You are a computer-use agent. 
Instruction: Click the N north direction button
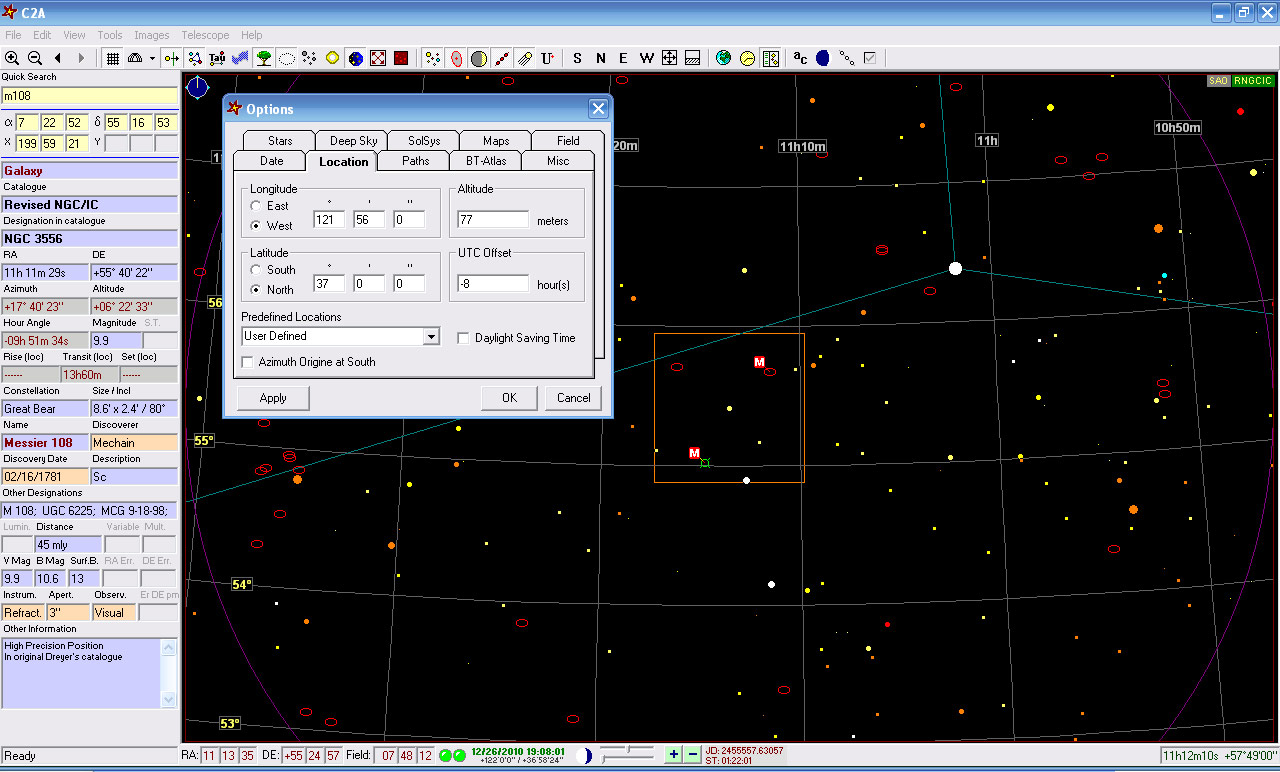600,58
